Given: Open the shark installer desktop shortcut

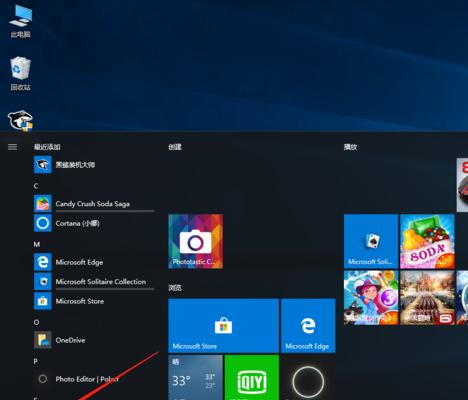Looking at the screenshot, I should 21,121.
